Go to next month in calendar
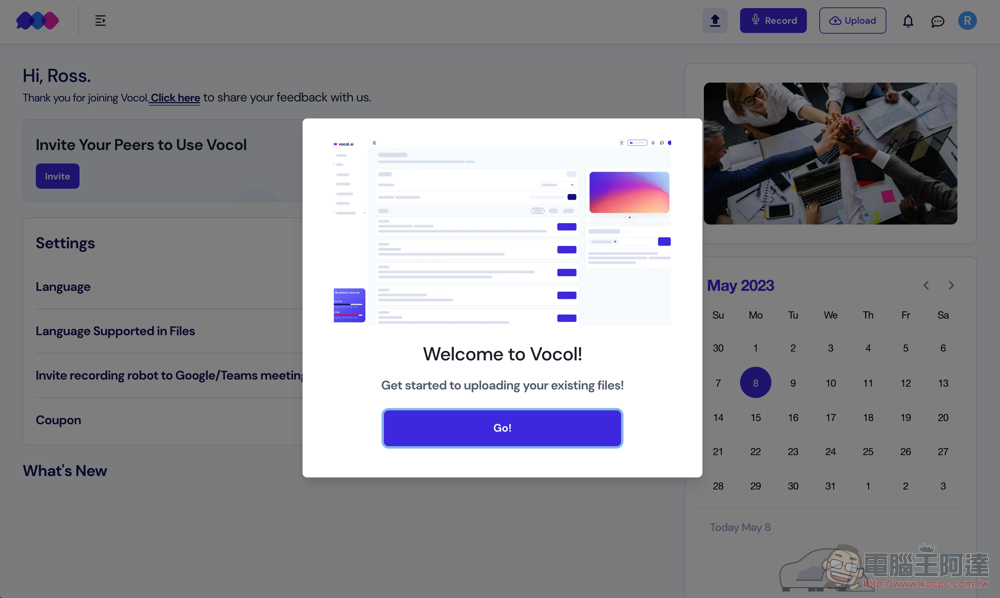Image resolution: width=1000 pixels, height=598 pixels. [x=951, y=286]
